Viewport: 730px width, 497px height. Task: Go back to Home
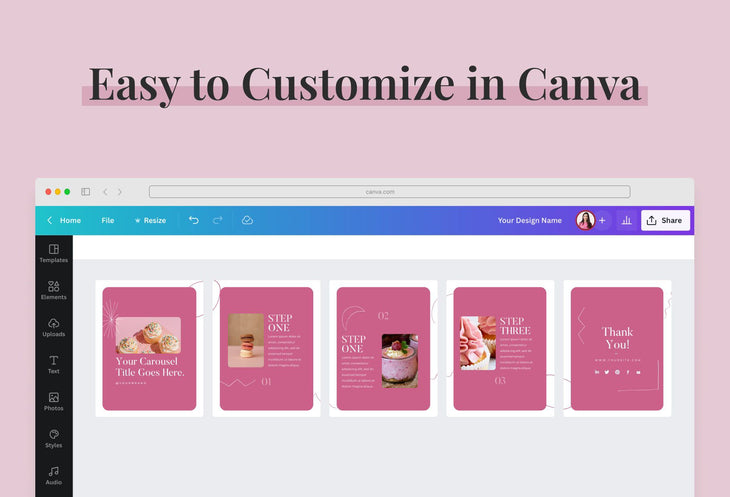pyautogui.click(x=64, y=220)
